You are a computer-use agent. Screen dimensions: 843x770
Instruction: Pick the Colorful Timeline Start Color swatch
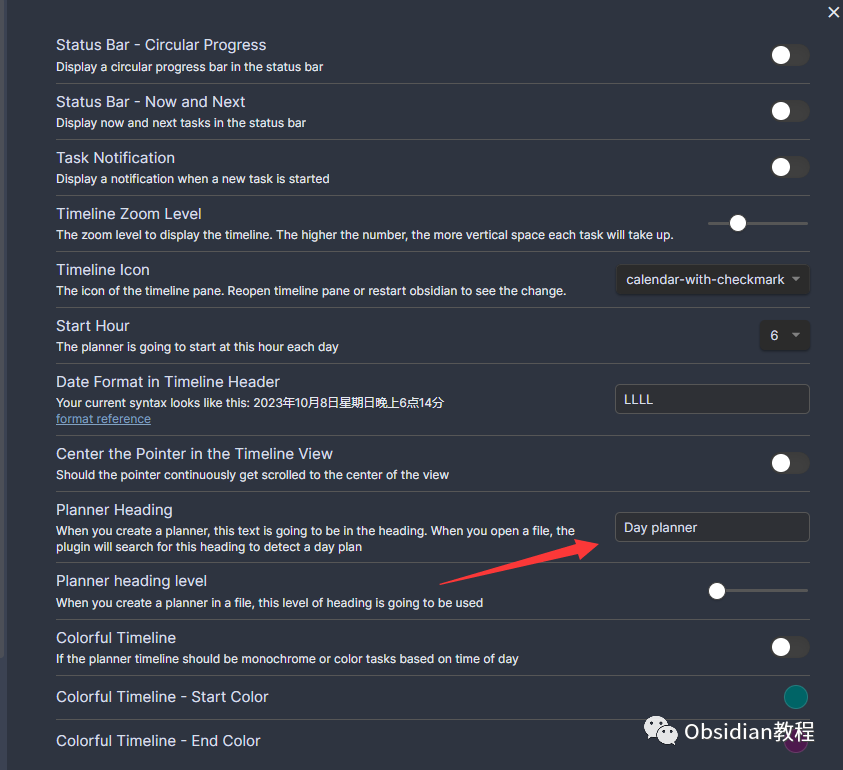[x=796, y=697]
